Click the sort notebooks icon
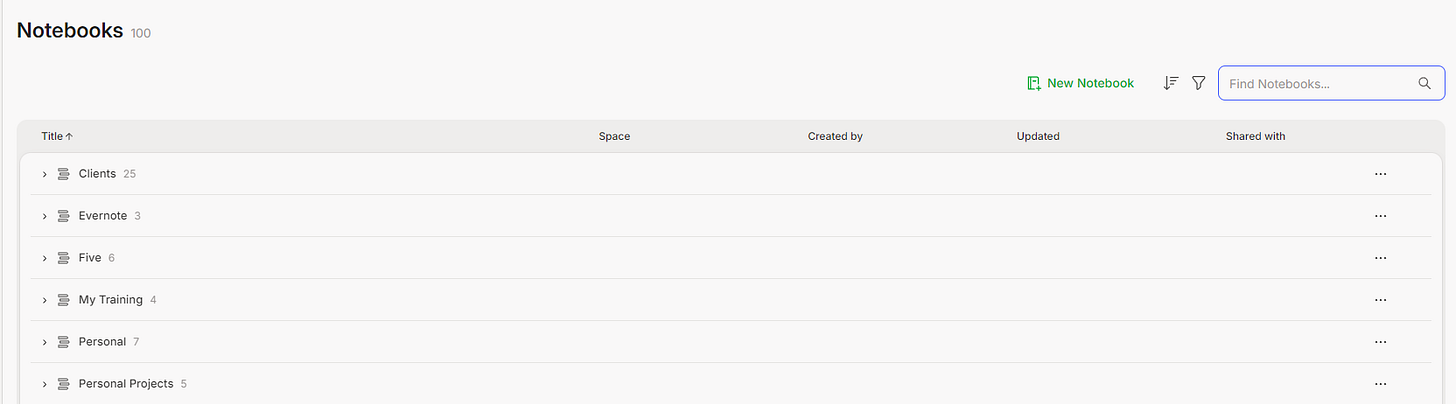This screenshot has height=404, width=1456. pyautogui.click(x=1171, y=84)
